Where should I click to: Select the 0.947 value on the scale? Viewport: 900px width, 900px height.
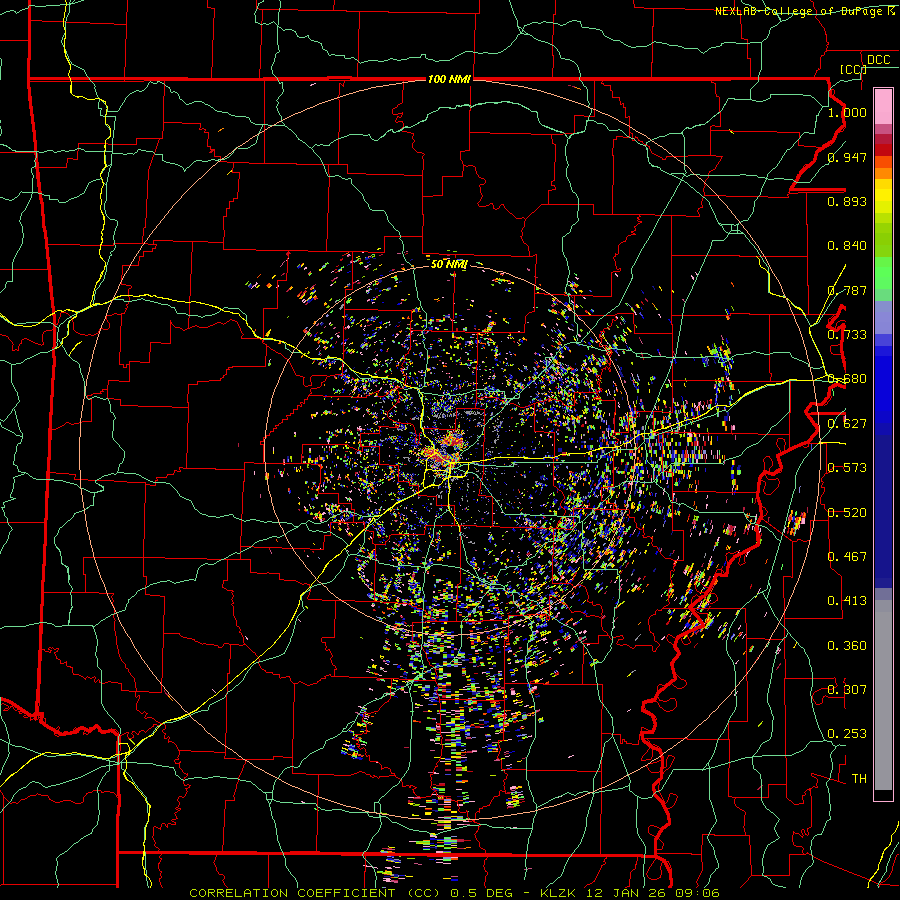847,157
